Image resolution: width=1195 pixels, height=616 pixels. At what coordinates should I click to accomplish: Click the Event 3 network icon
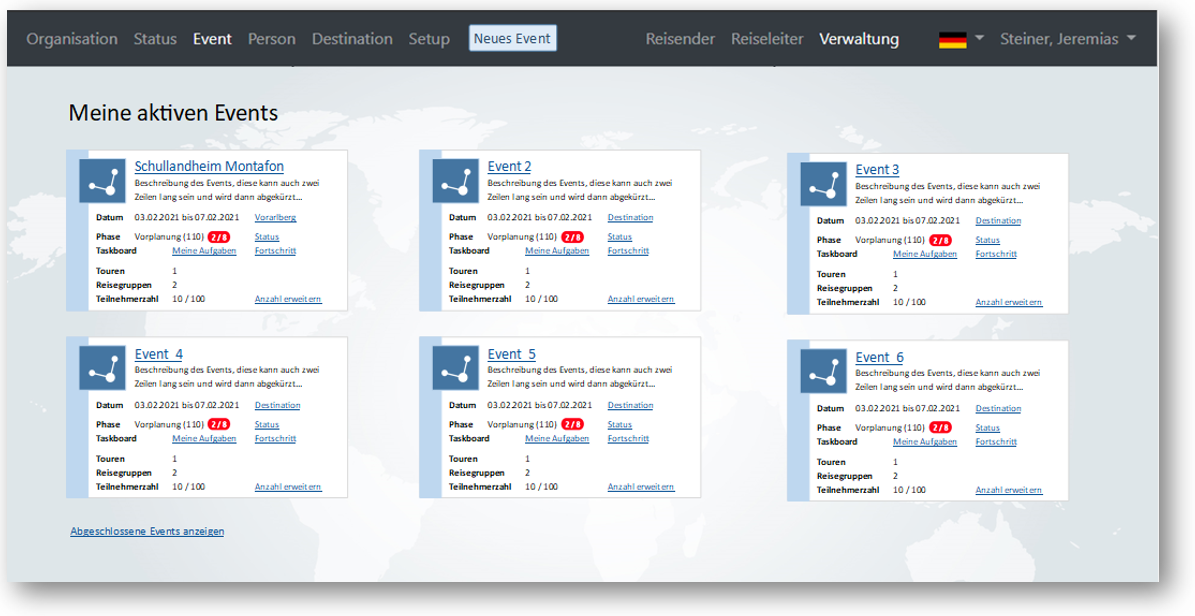click(823, 183)
